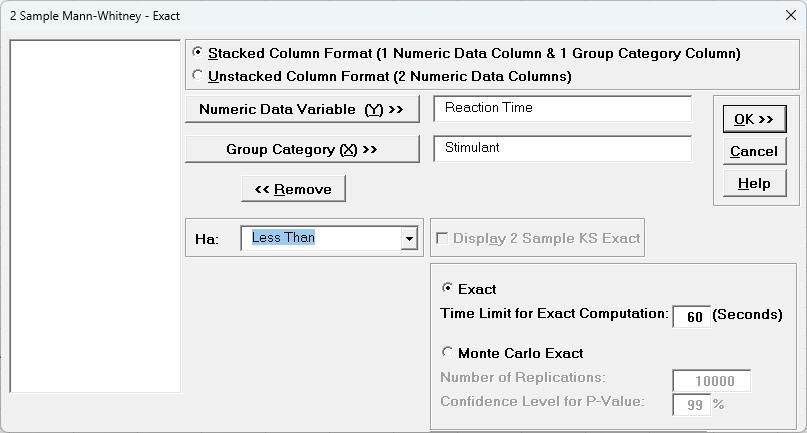The image size is (807, 433).
Task: Click inside the empty variable list box
Action: point(95,215)
